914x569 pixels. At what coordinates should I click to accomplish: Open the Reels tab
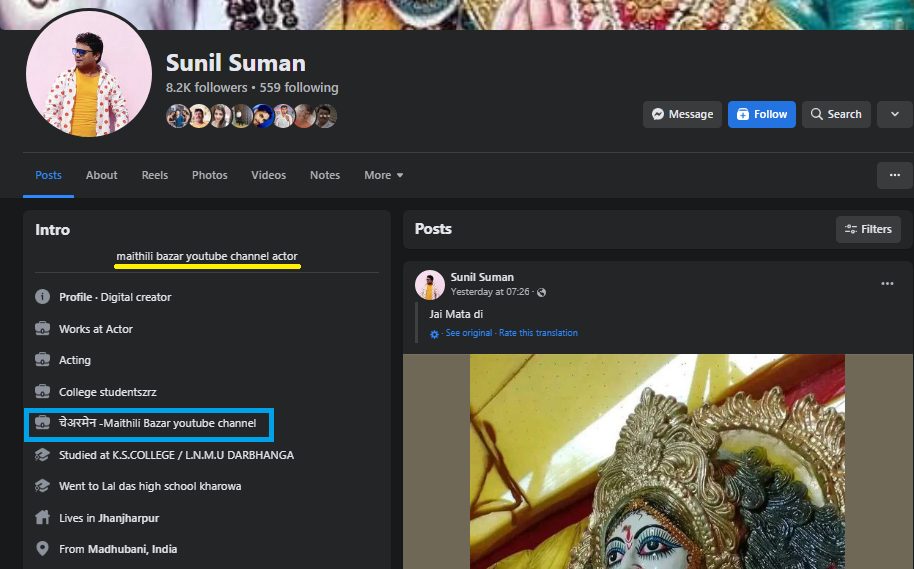(x=154, y=175)
